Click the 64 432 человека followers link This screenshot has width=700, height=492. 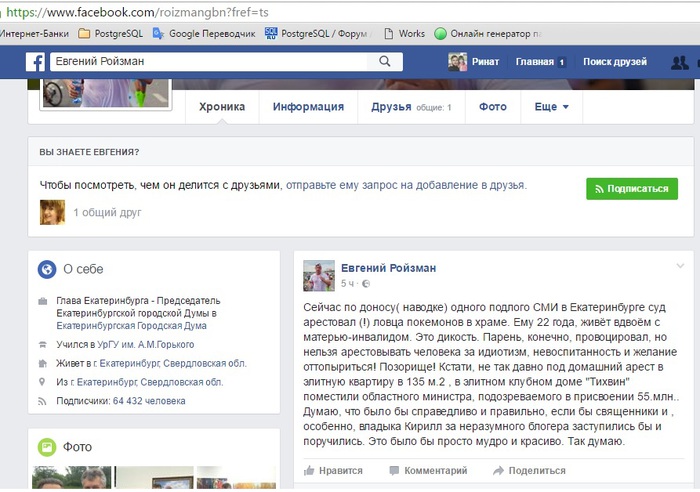coord(149,401)
